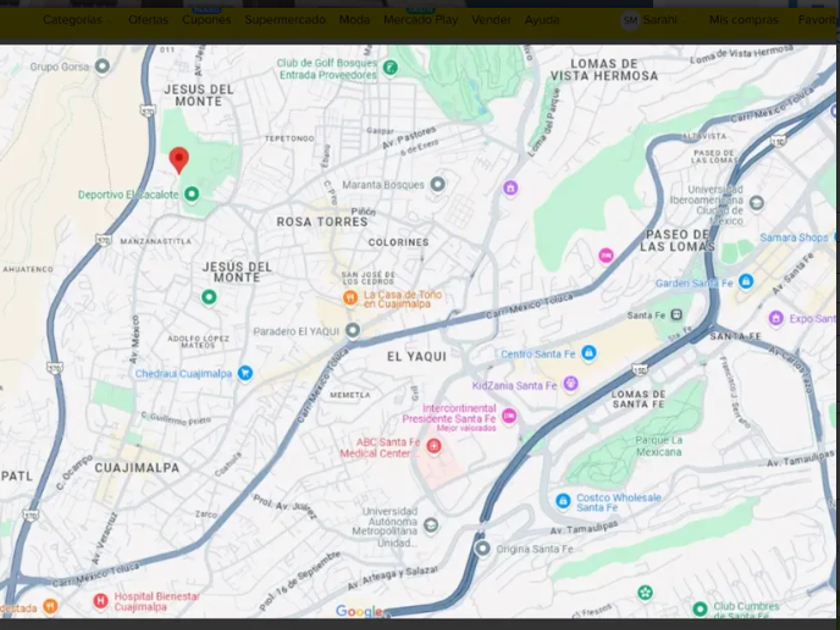Image resolution: width=840 pixels, height=630 pixels.
Task: Expand the Categorías dropdown menu
Action: pos(78,20)
